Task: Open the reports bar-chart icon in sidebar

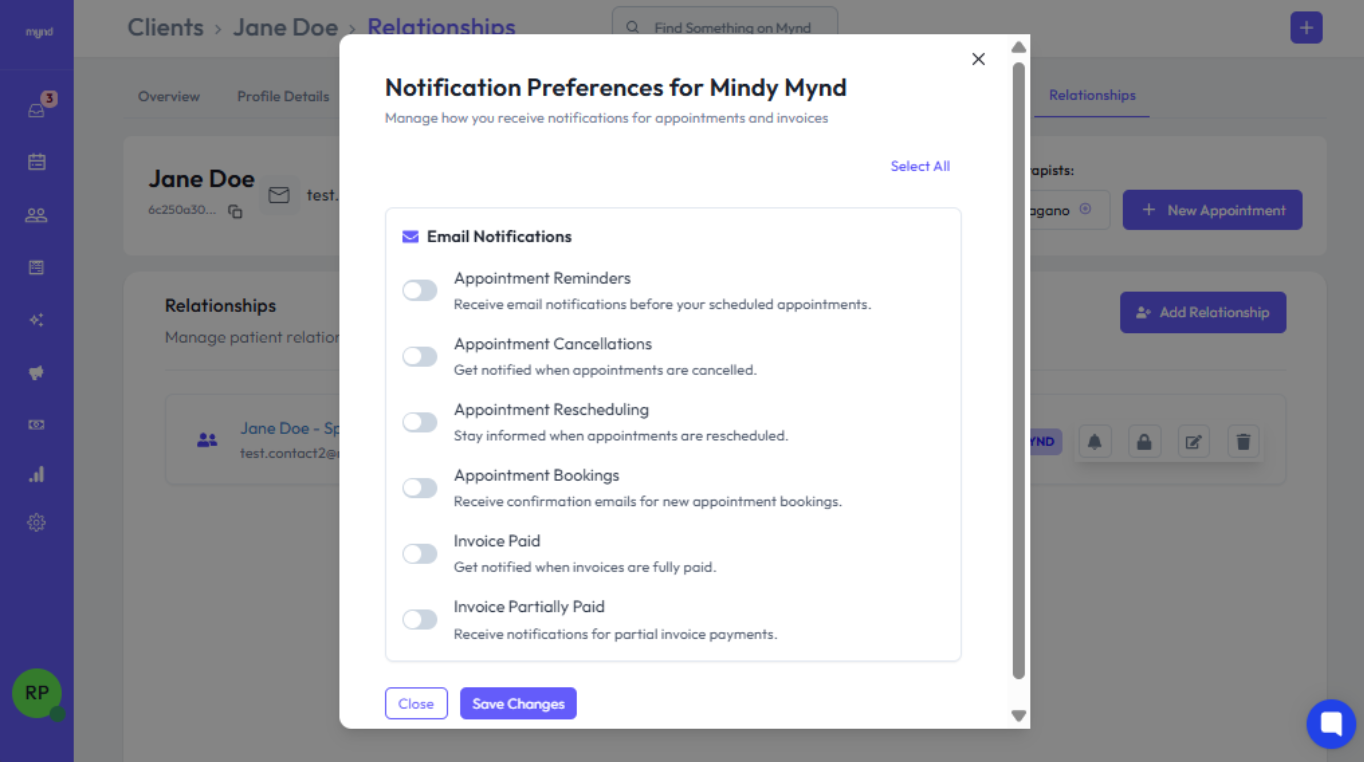Action: (x=37, y=474)
